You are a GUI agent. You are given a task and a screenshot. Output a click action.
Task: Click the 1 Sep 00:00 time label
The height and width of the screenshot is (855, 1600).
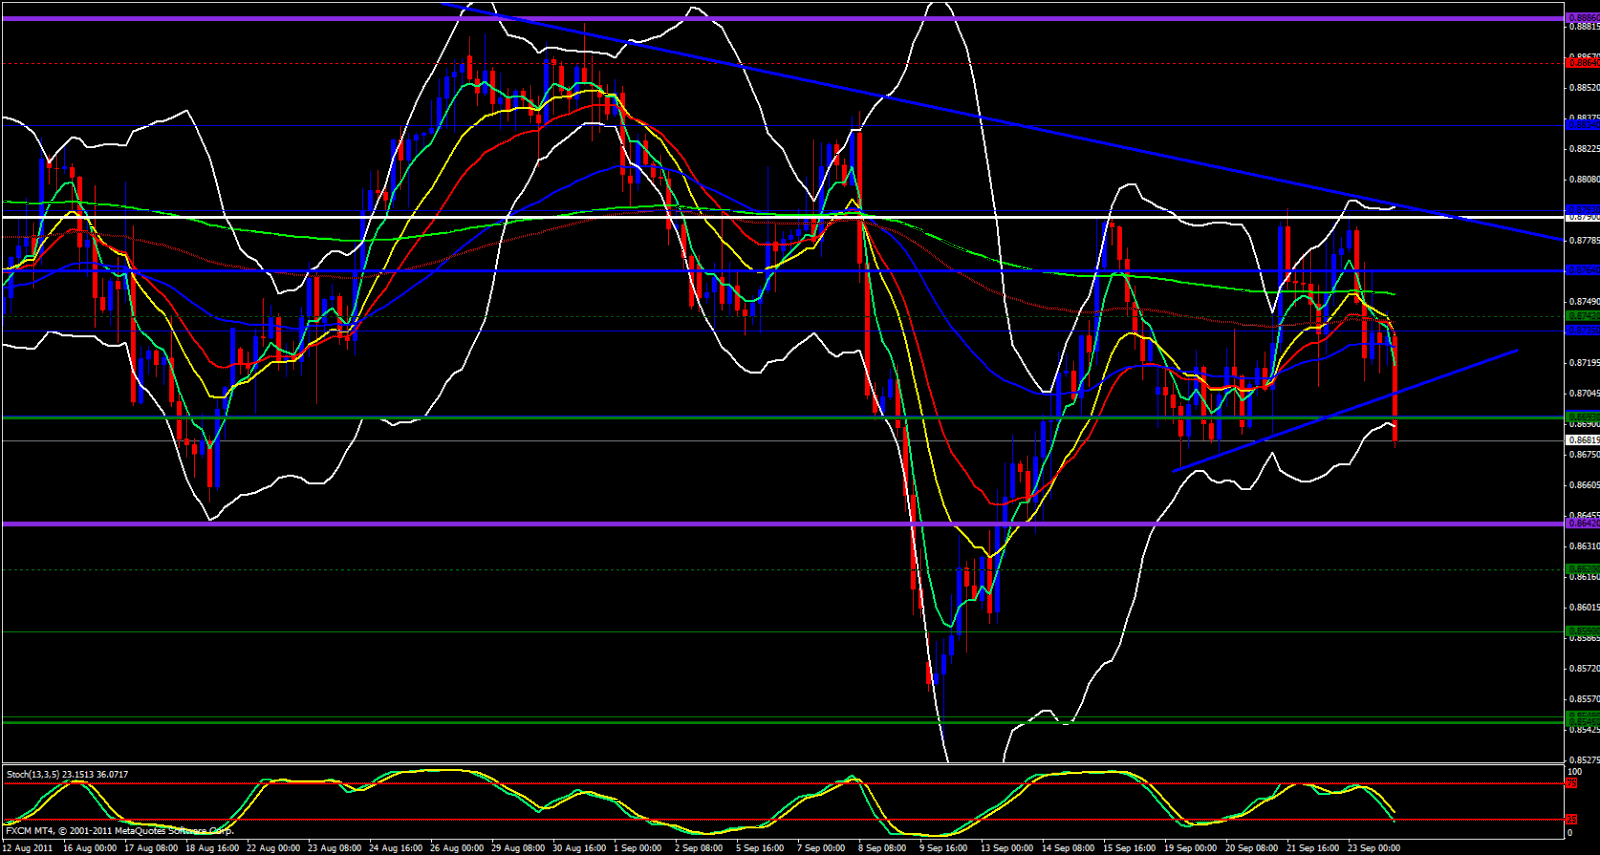637,848
